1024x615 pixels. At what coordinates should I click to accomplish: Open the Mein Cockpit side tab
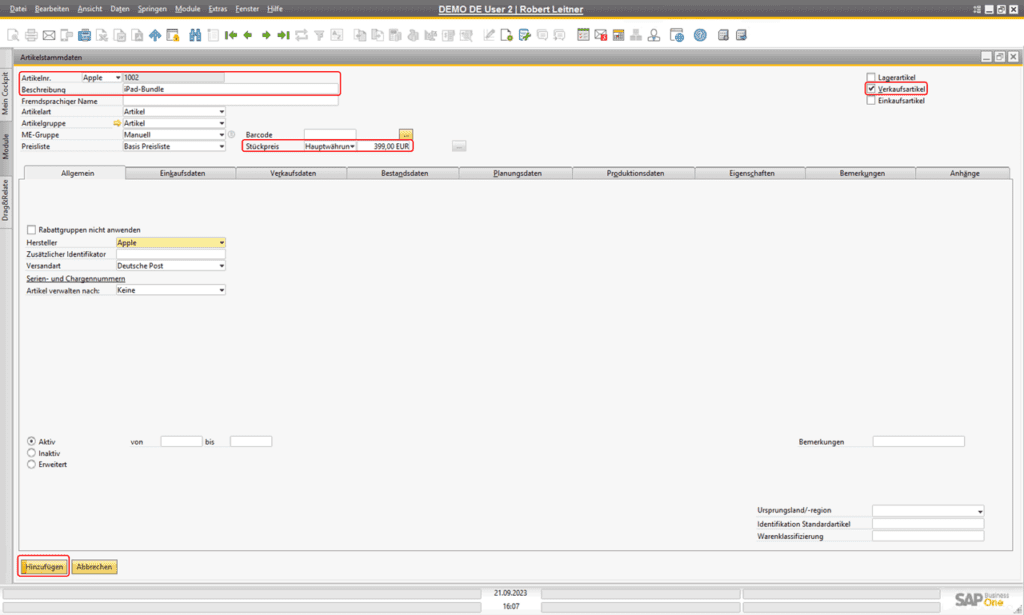point(5,93)
